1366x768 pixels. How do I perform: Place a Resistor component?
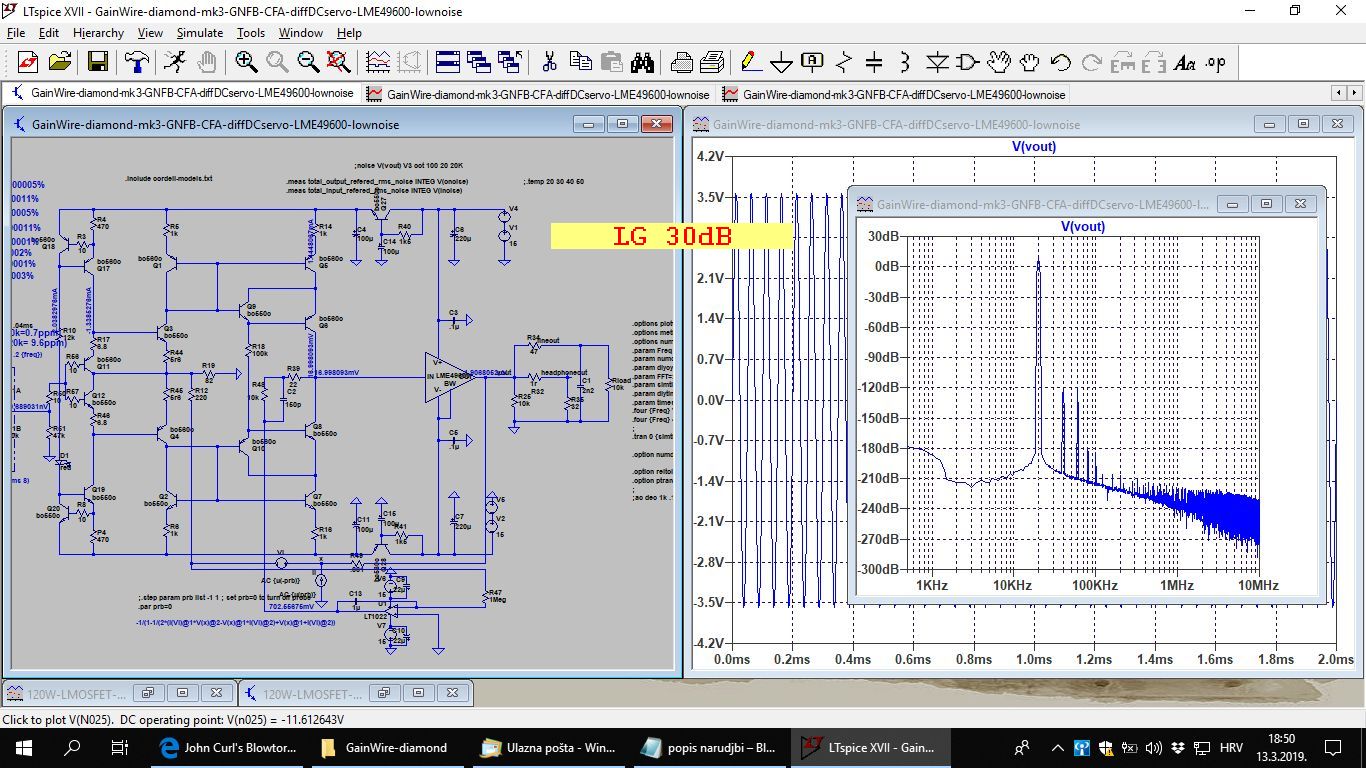click(843, 62)
